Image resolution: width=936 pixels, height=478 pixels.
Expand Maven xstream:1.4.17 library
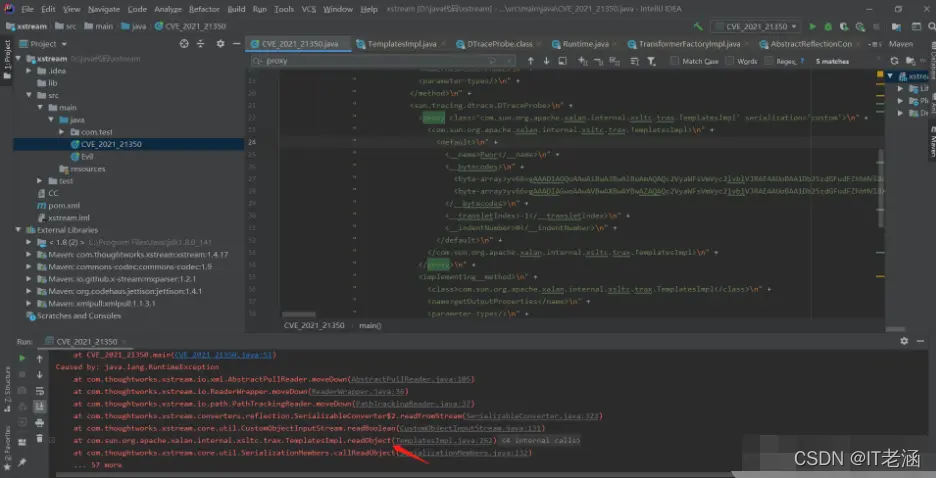pos(29,254)
